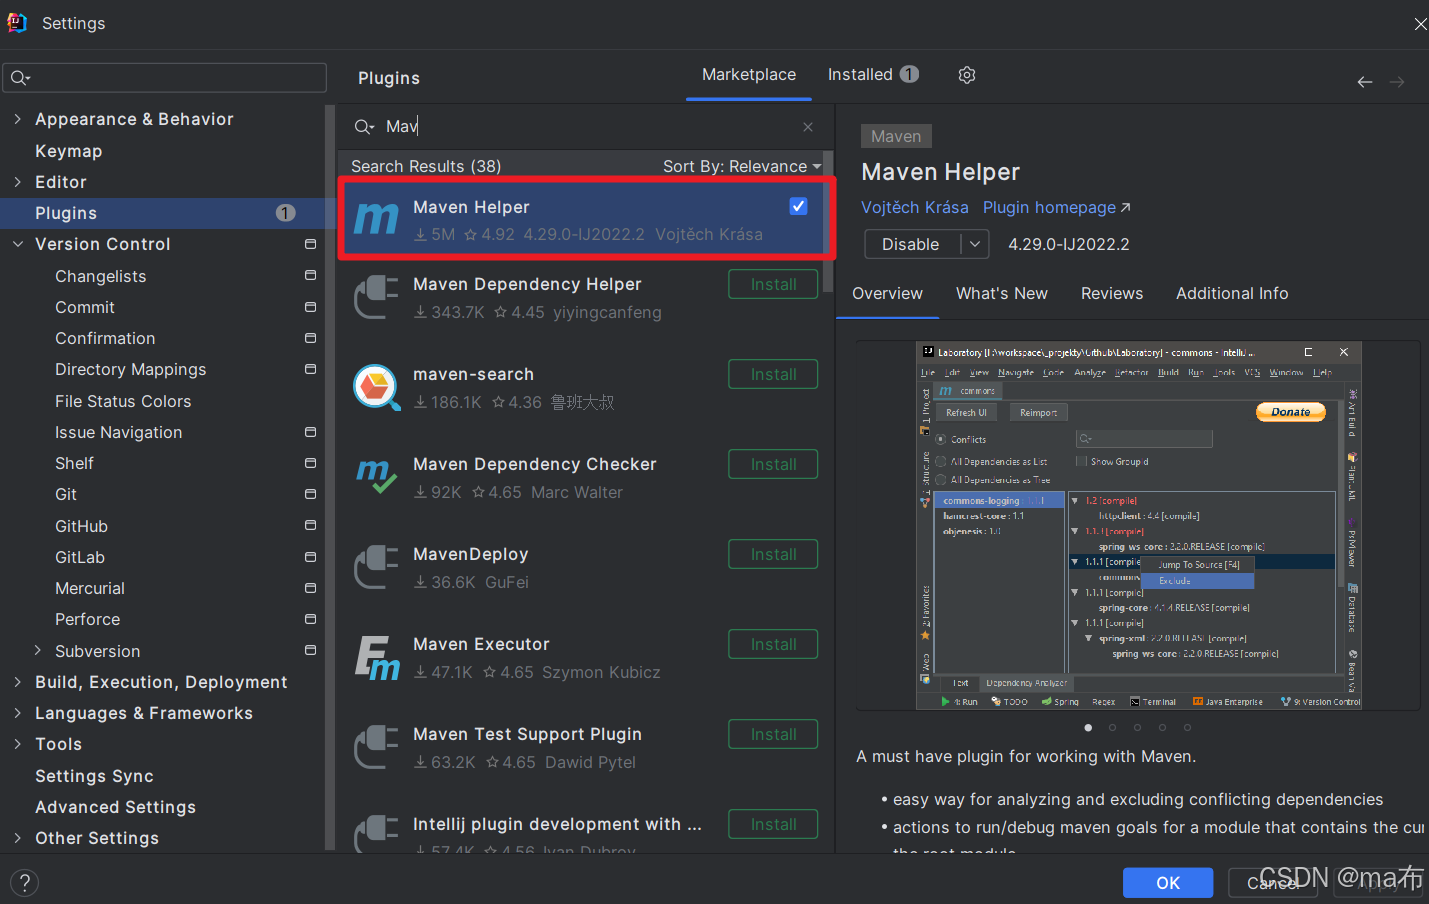The image size is (1429, 904).
Task: Install Maven Dependency Helper plugin
Action: tap(773, 285)
